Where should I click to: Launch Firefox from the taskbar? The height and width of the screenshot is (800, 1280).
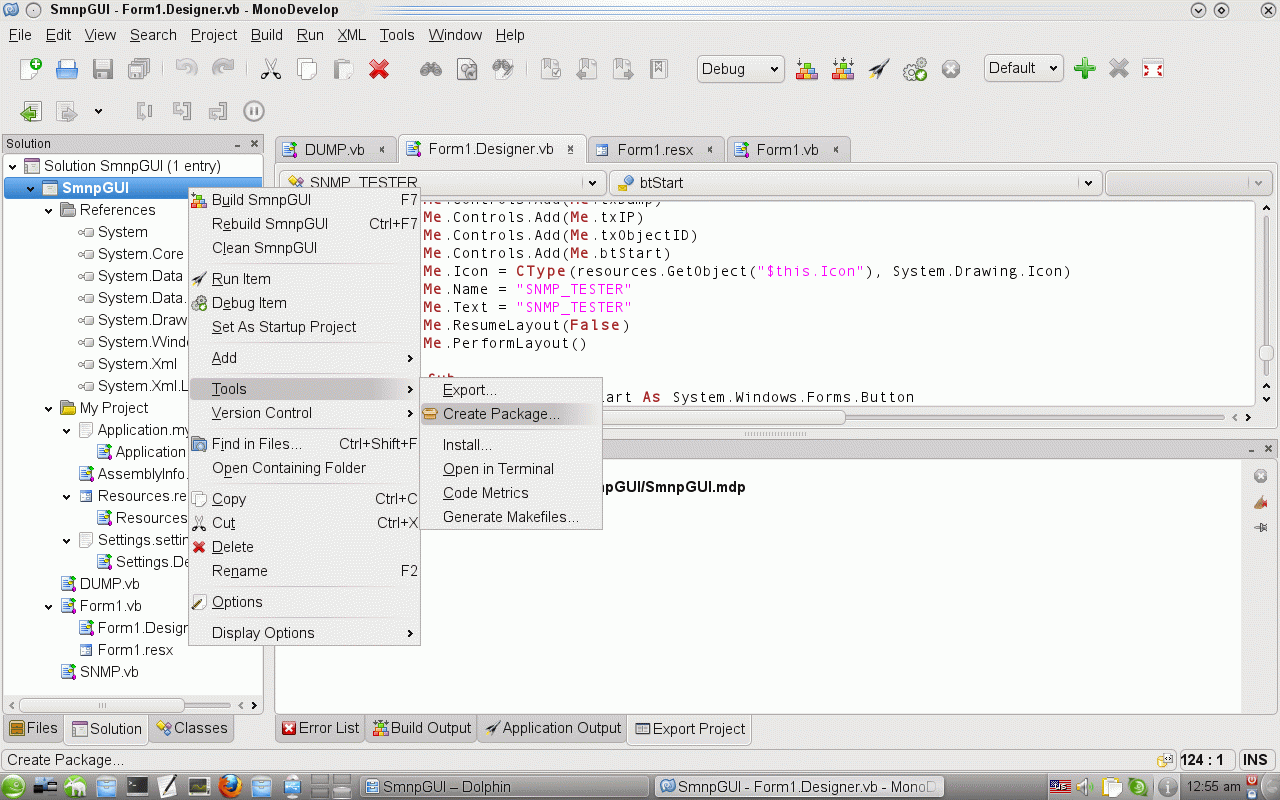coord(230,786)
